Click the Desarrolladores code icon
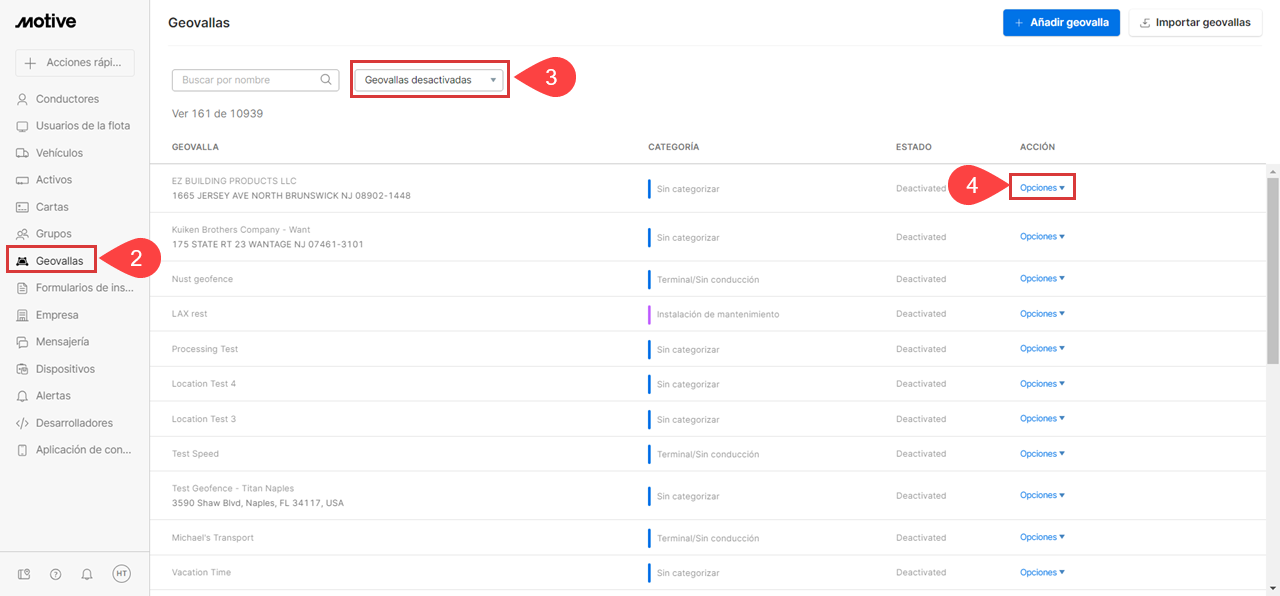This screenshot has height=596, width=1280. [x=22, y=423]
